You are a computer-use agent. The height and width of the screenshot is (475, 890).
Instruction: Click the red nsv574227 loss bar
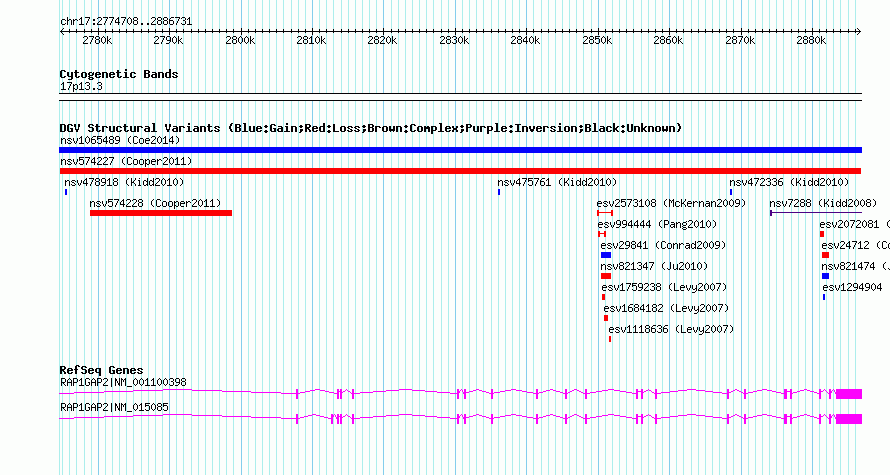coord(460,171)
